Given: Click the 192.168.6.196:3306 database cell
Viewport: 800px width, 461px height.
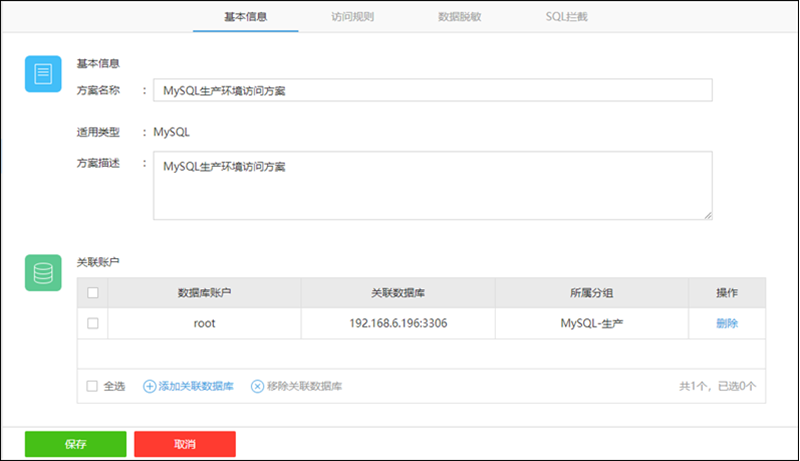Looking at the screenshot, I should [398, 323].
